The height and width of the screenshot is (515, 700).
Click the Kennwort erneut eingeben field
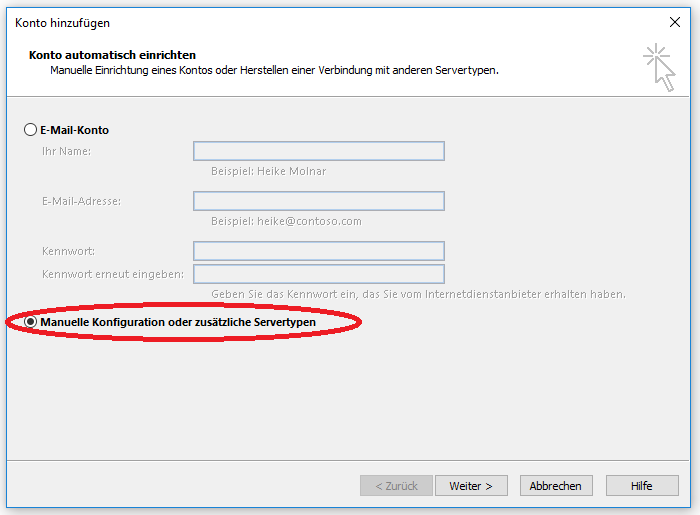coord(319,274)
